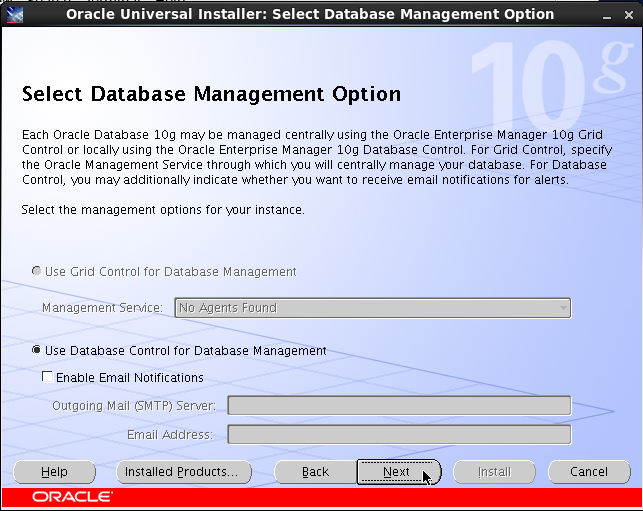Proceed with the Next button
This screenshot has width=643, height=511.
(x=399, y=472)
